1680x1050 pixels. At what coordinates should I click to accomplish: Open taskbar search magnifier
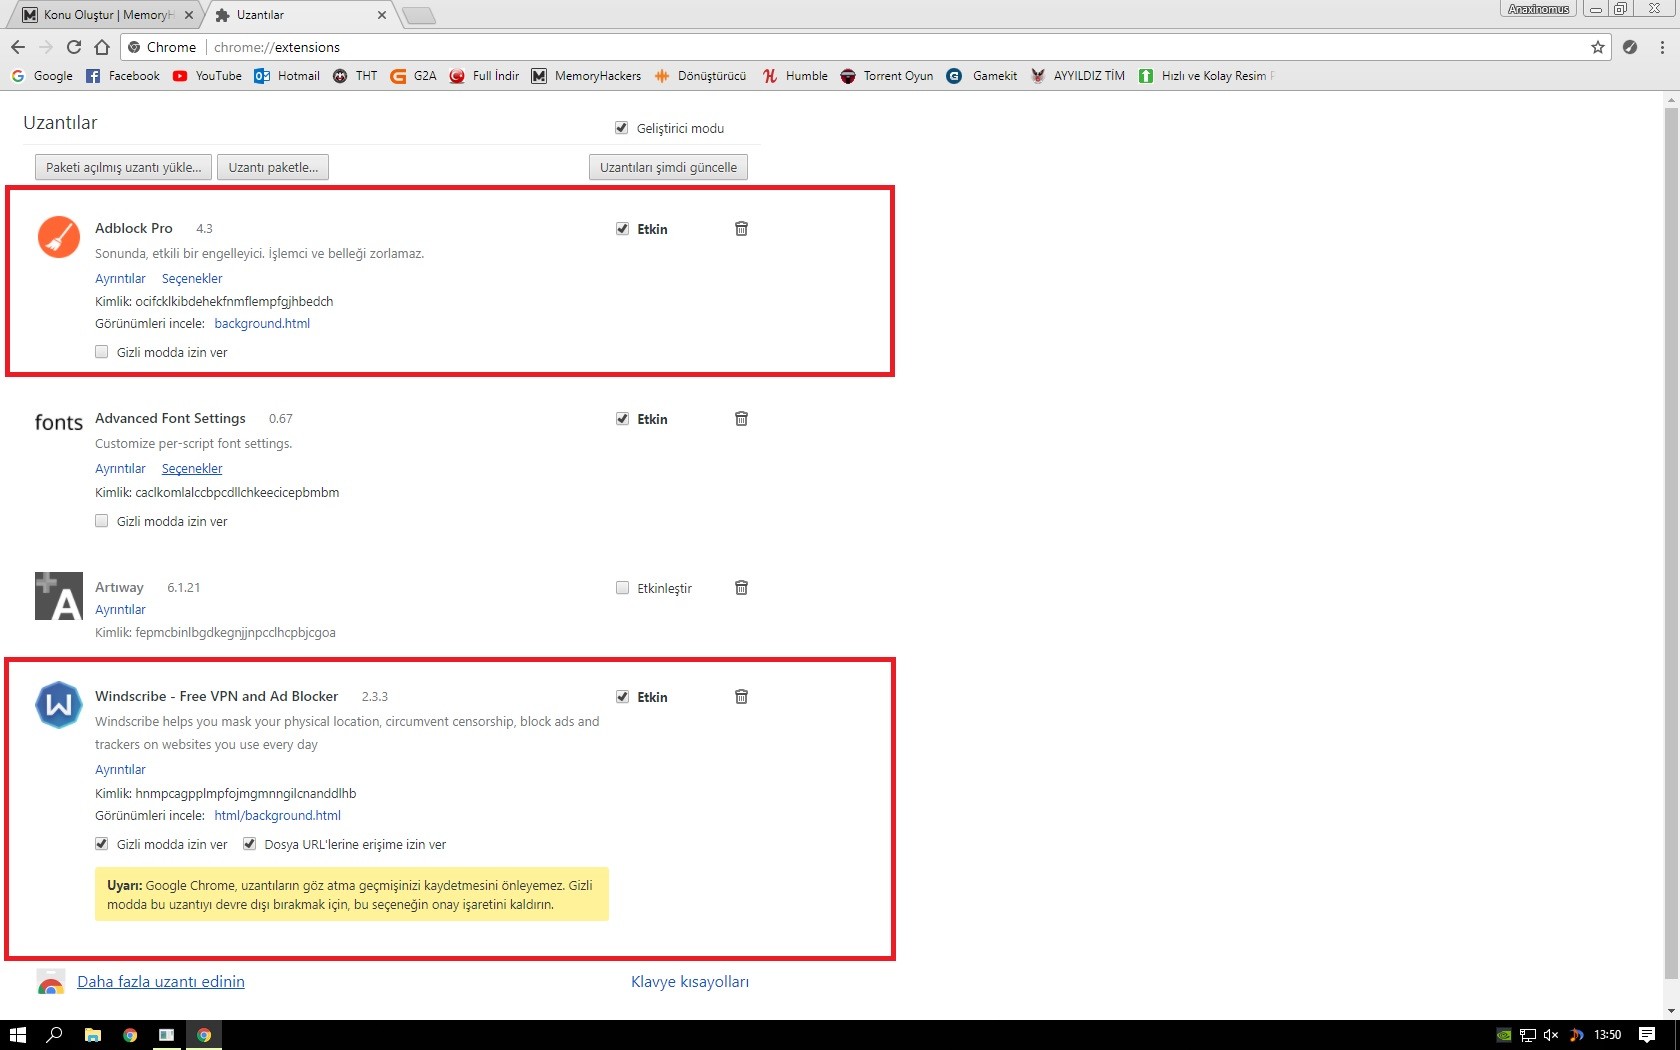(55, 1035)
